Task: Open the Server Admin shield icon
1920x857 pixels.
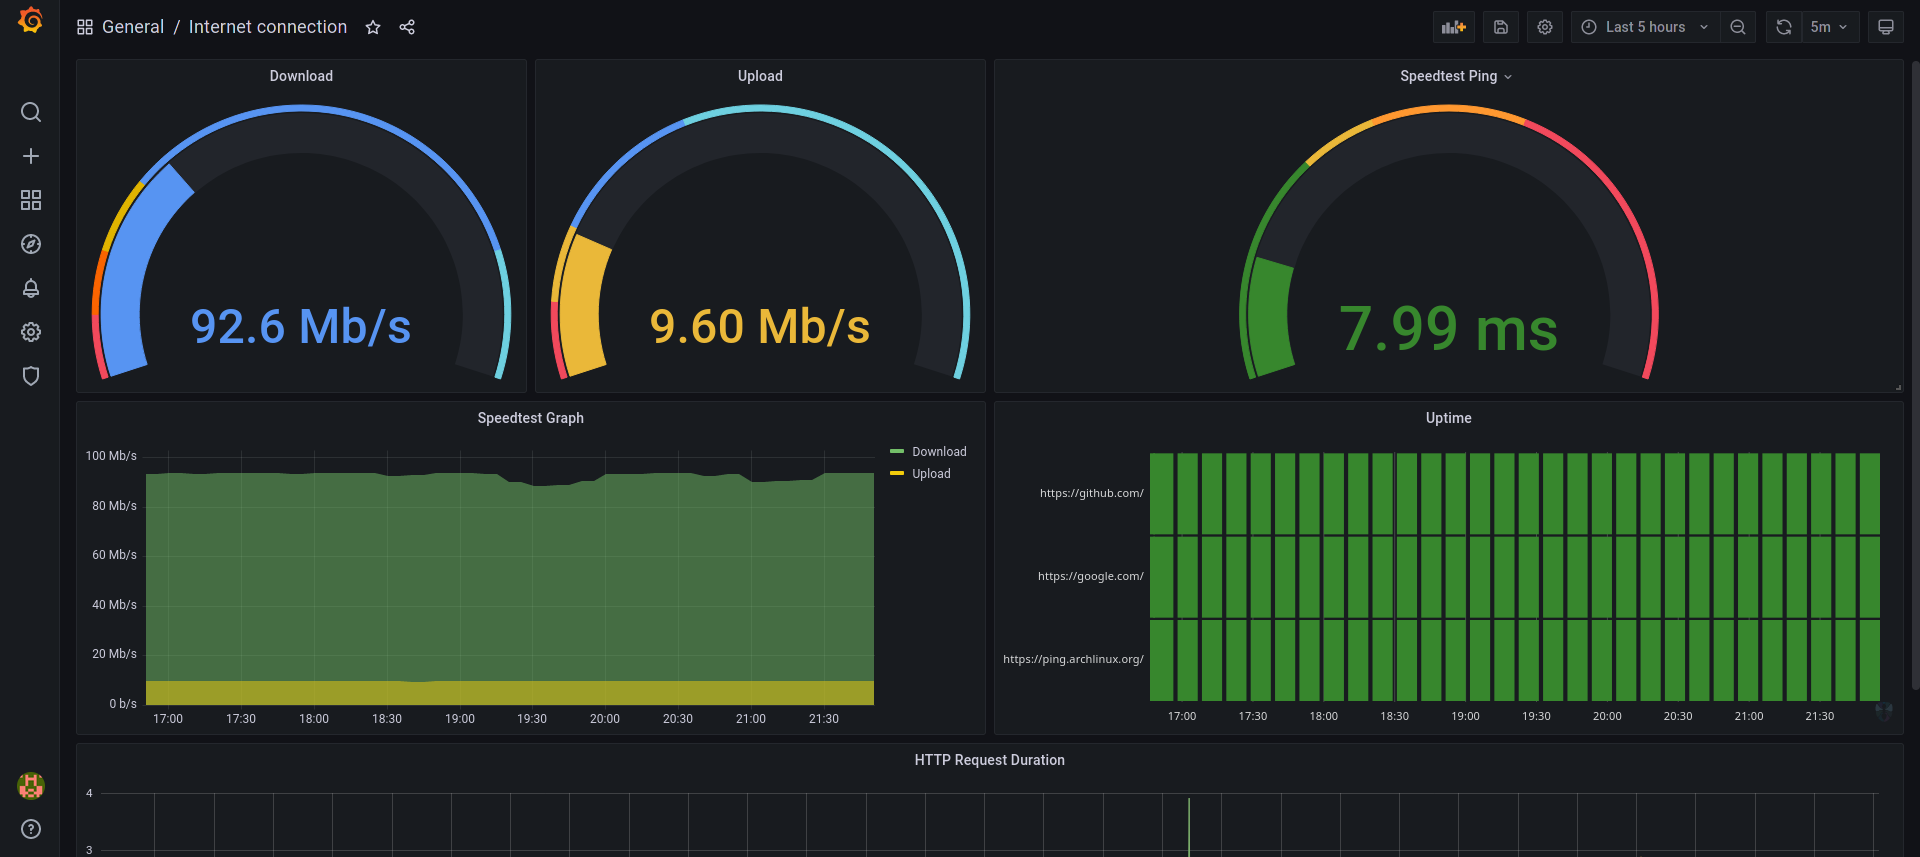Action: (x=31, y=376)
